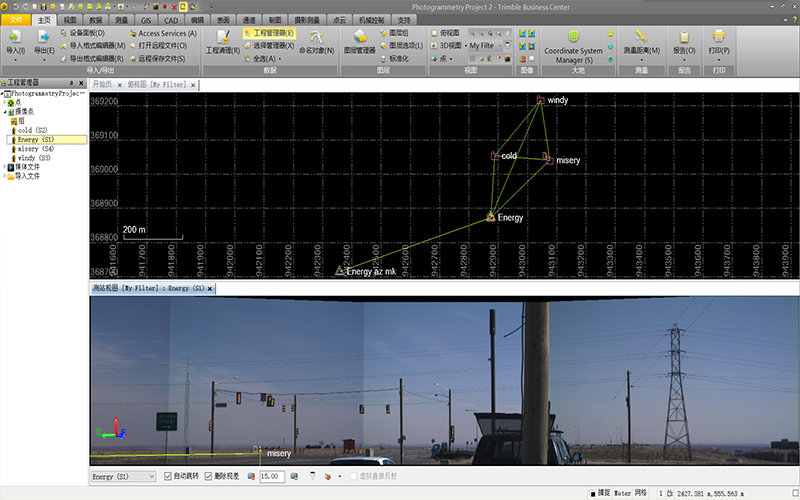Viewport: 800px width, 500px height.
Task: Pin the 工程管理器 panel
Action: 71,83
